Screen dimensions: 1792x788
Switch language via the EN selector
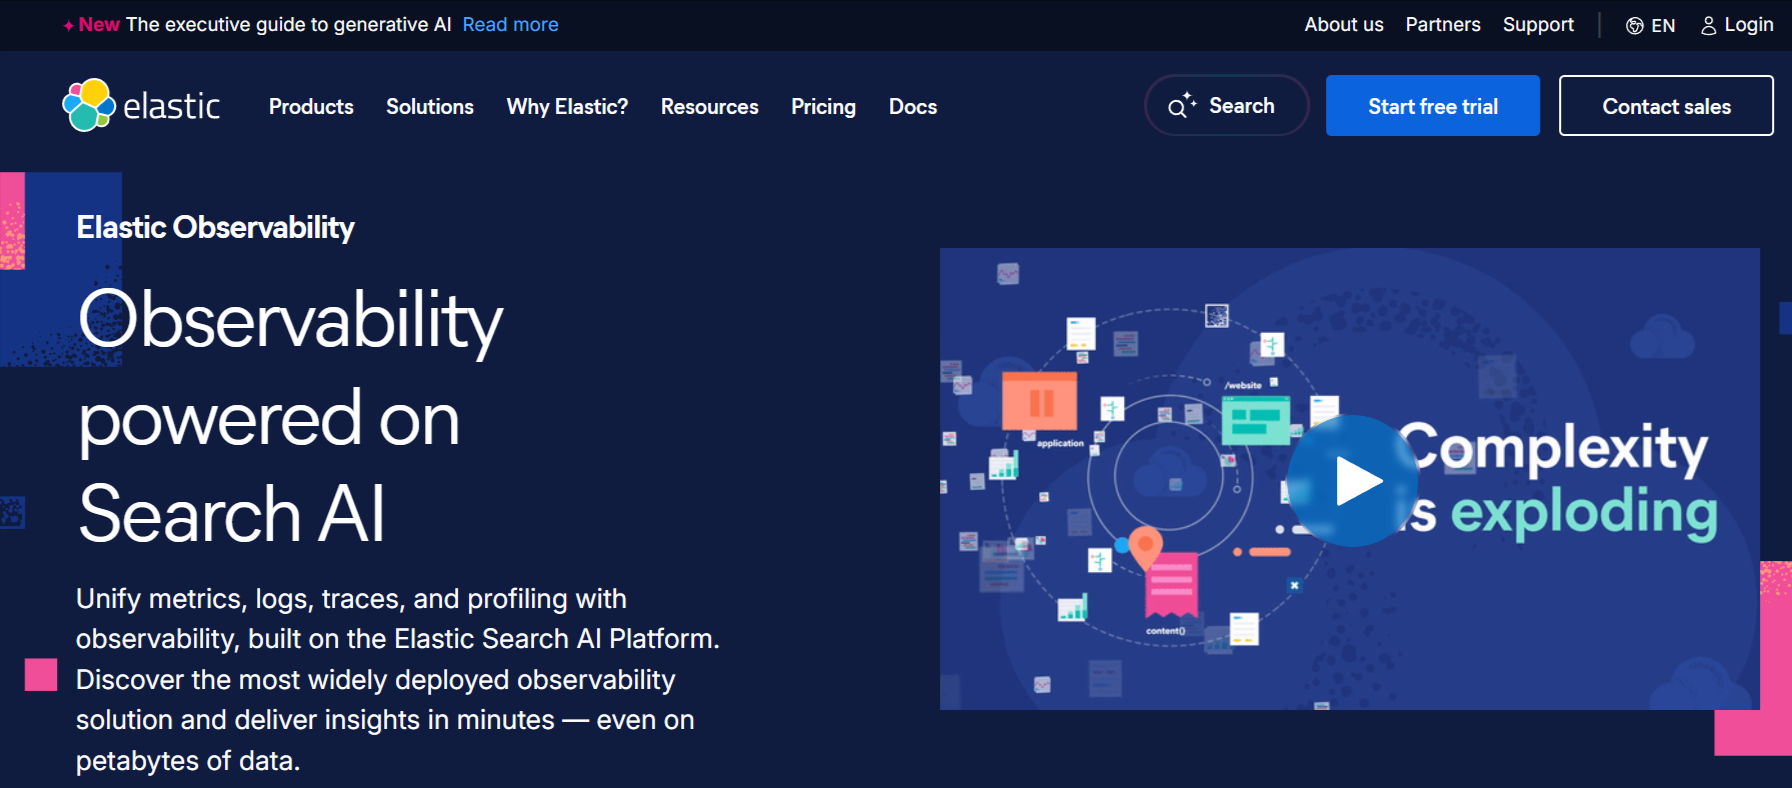pos(1662,26)
